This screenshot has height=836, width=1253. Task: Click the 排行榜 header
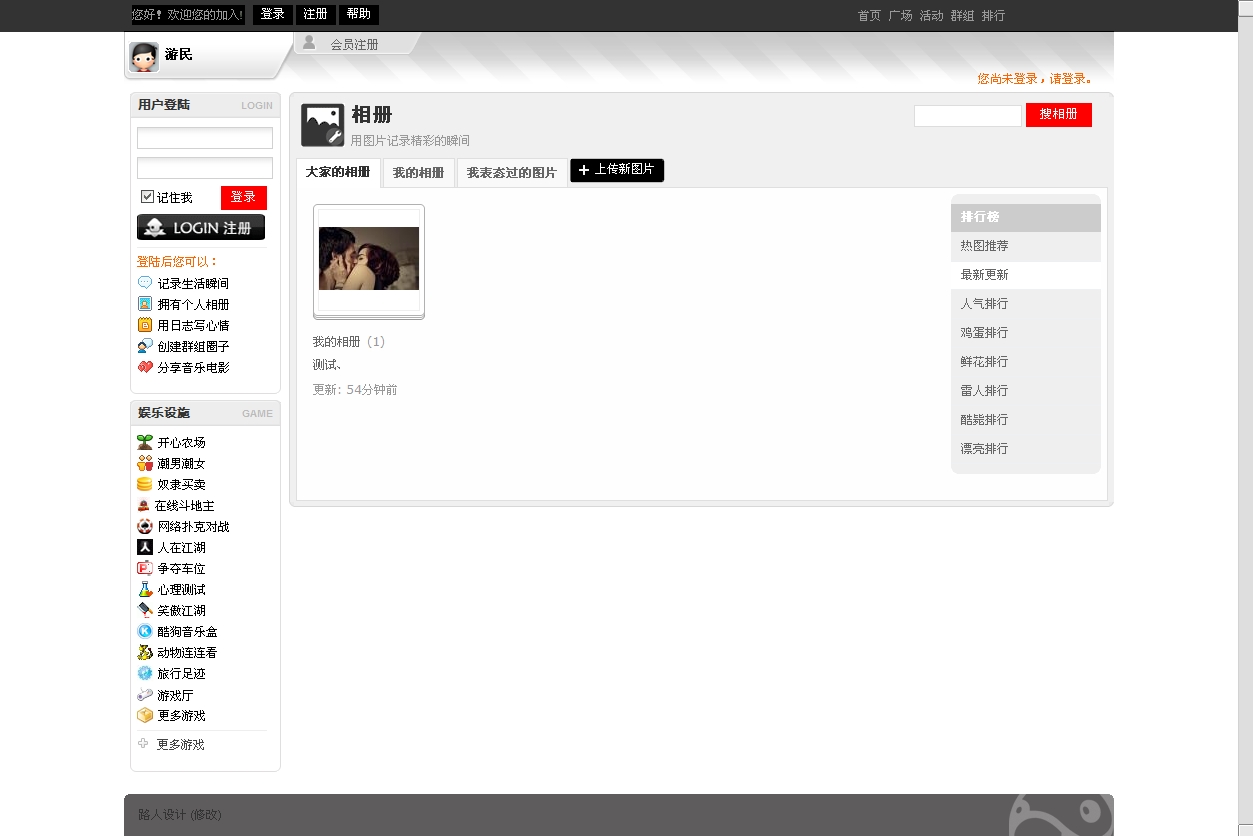tap(1026, 217)
